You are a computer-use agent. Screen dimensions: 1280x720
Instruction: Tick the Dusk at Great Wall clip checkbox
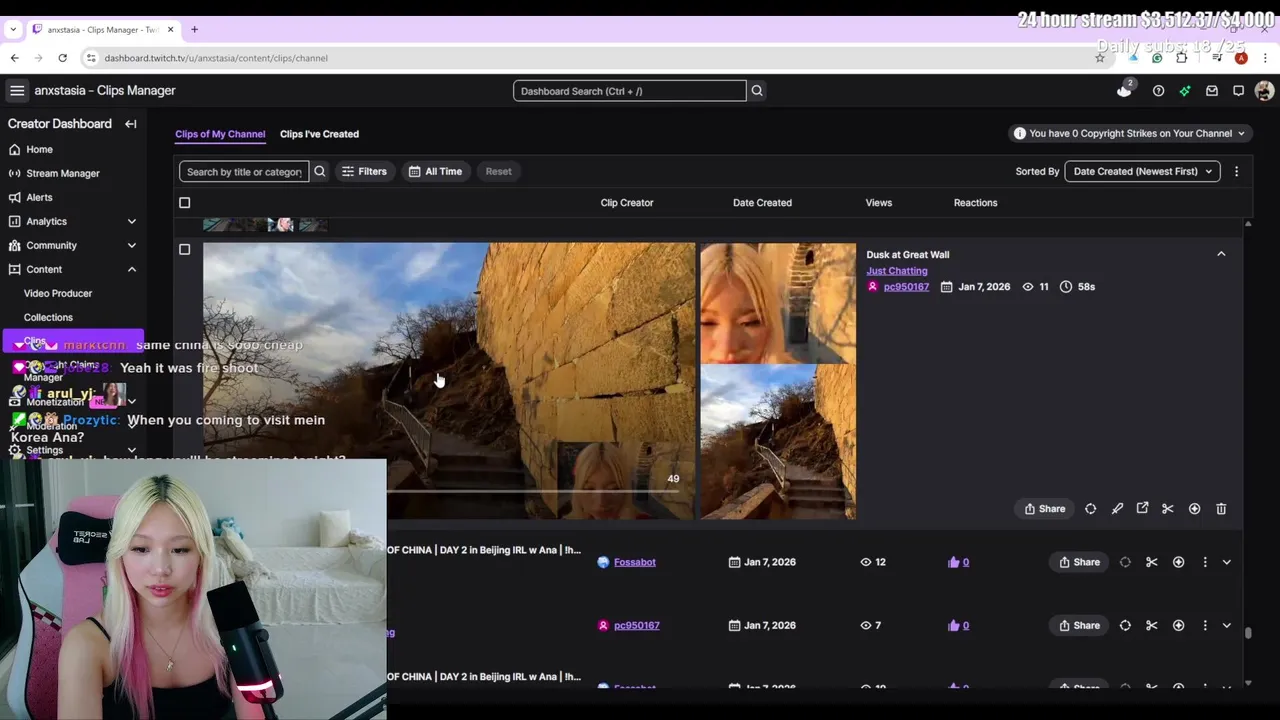pyautogui.click(x=184, y=249)
